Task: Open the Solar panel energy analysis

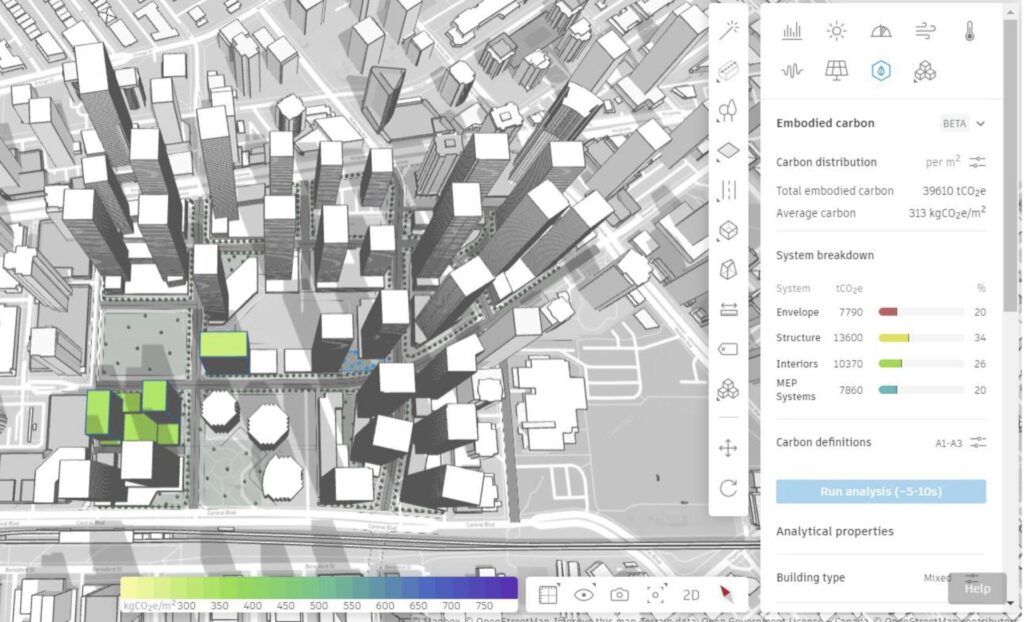Action: [x=836, y=71]
